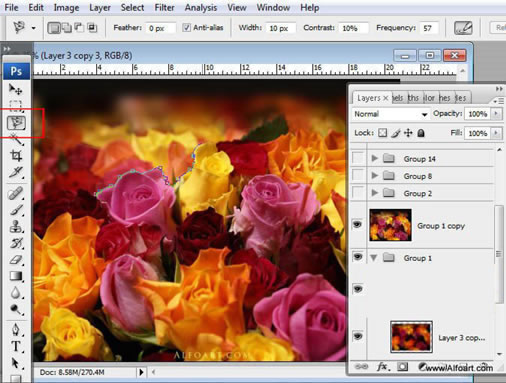Select the Gradient tool
The image size is (506, 383).
16,276
